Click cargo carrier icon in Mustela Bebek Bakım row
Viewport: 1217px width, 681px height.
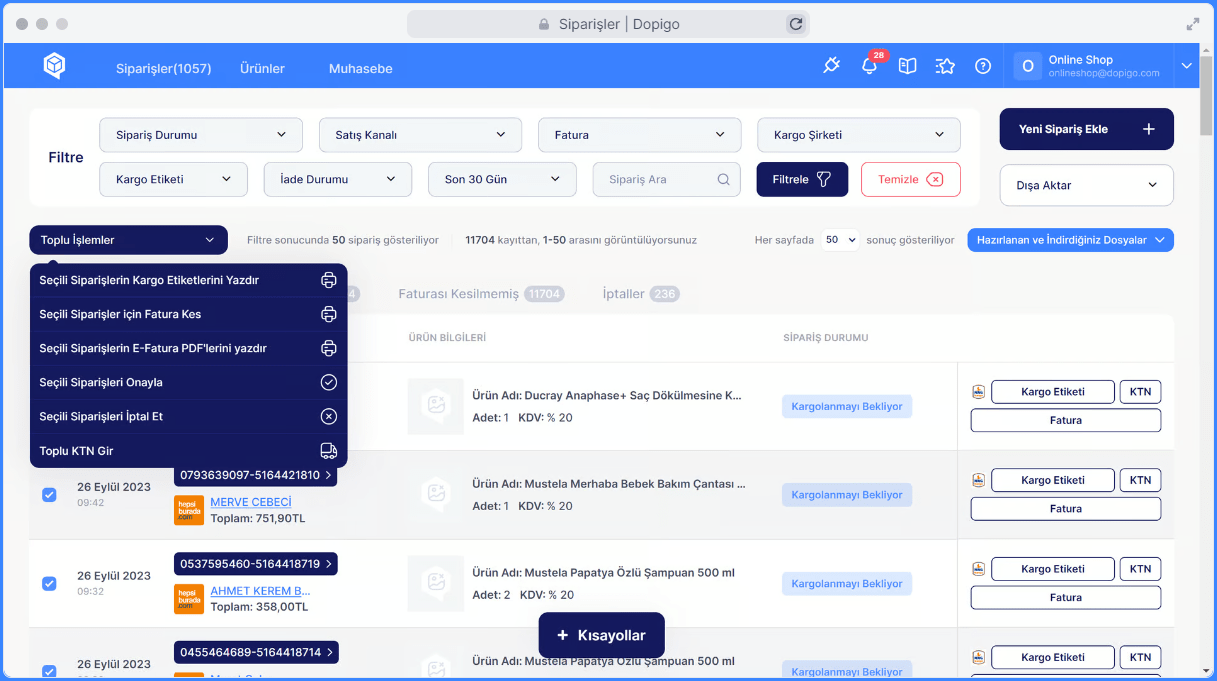(x=978, y=480)
